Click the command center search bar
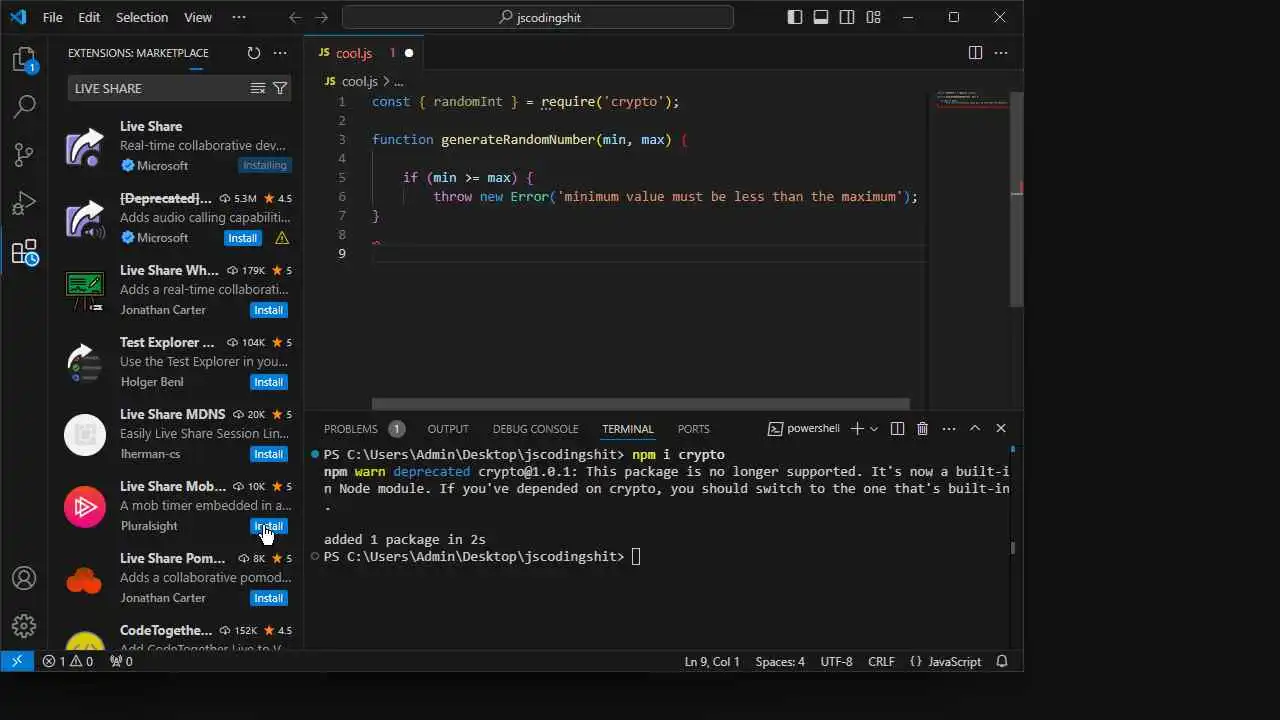 tap(538, 17)
